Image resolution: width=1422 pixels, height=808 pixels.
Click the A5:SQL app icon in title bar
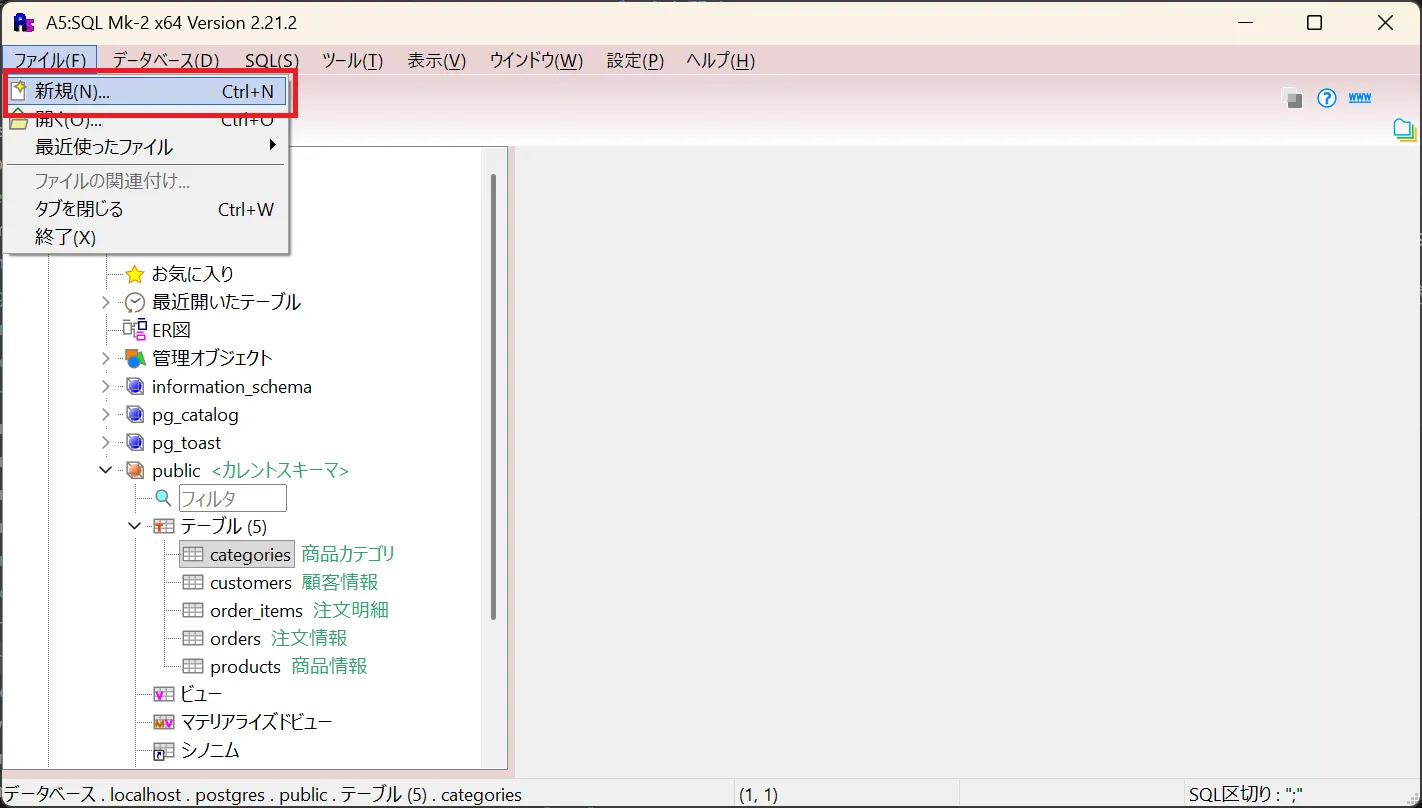click(x=24, y=22)
